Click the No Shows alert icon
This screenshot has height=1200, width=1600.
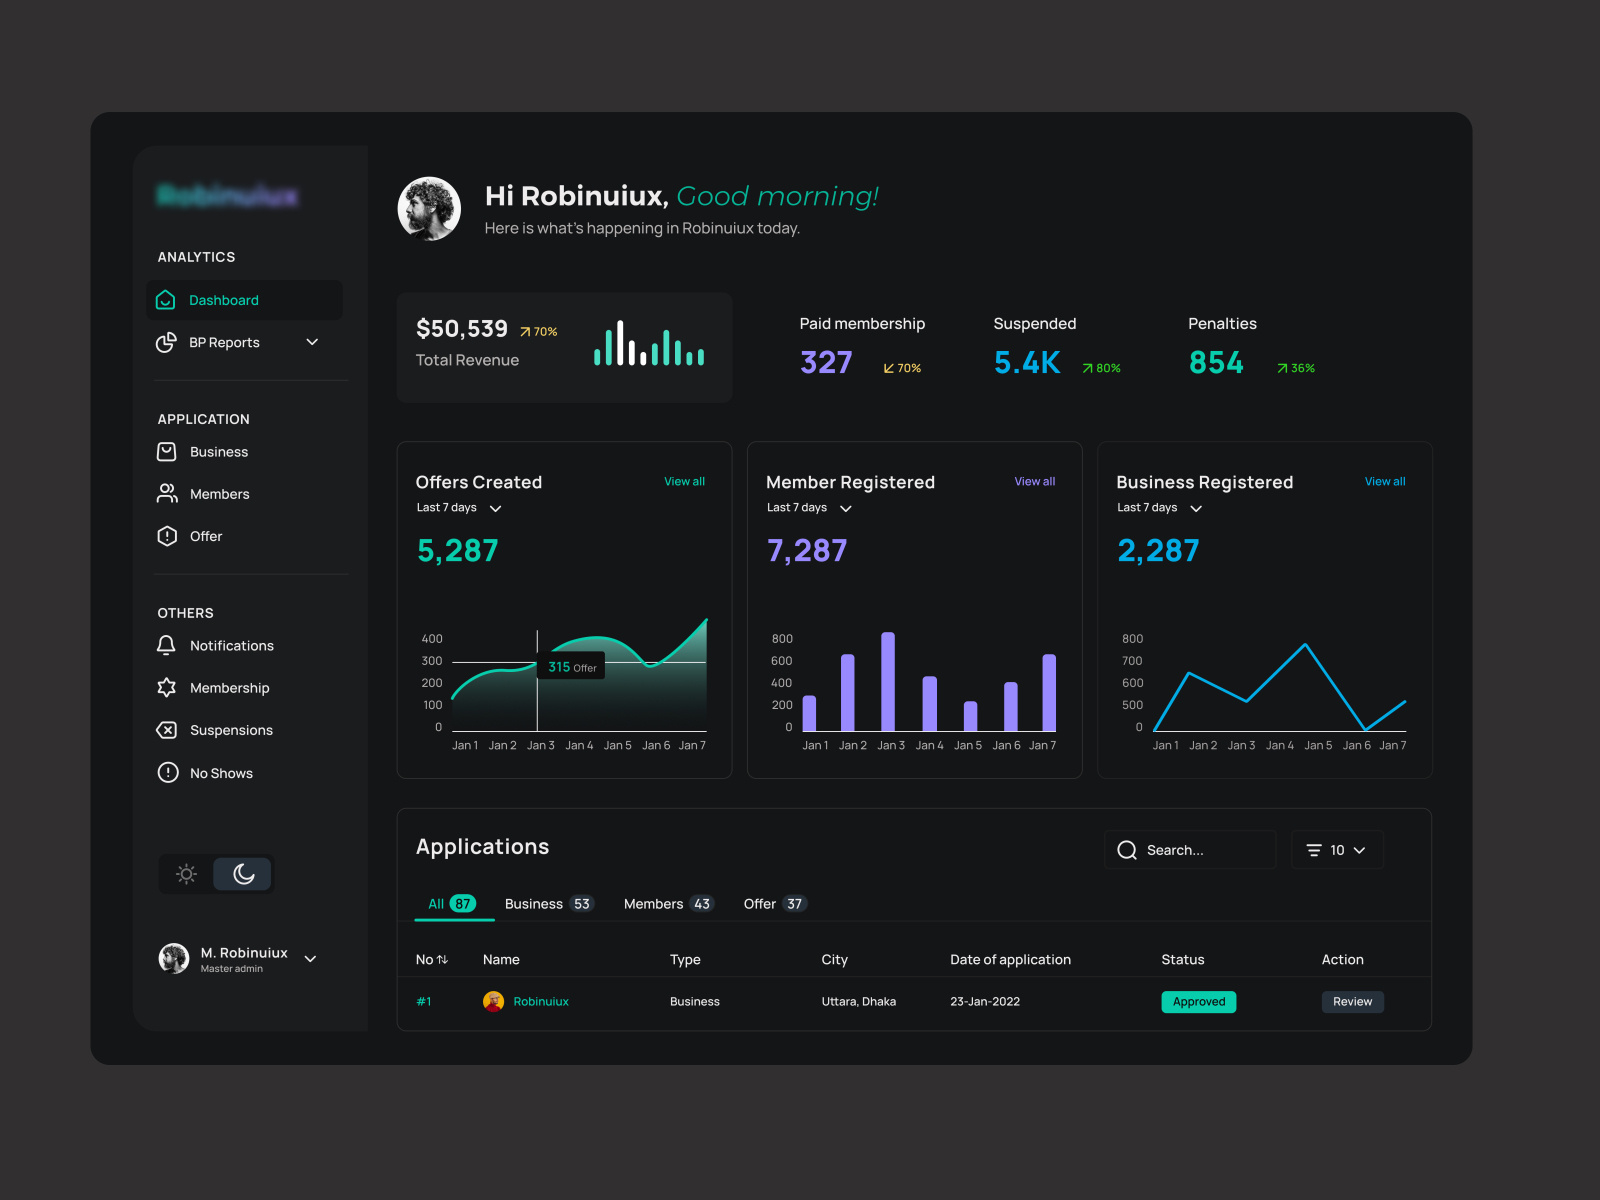(167, 772)
